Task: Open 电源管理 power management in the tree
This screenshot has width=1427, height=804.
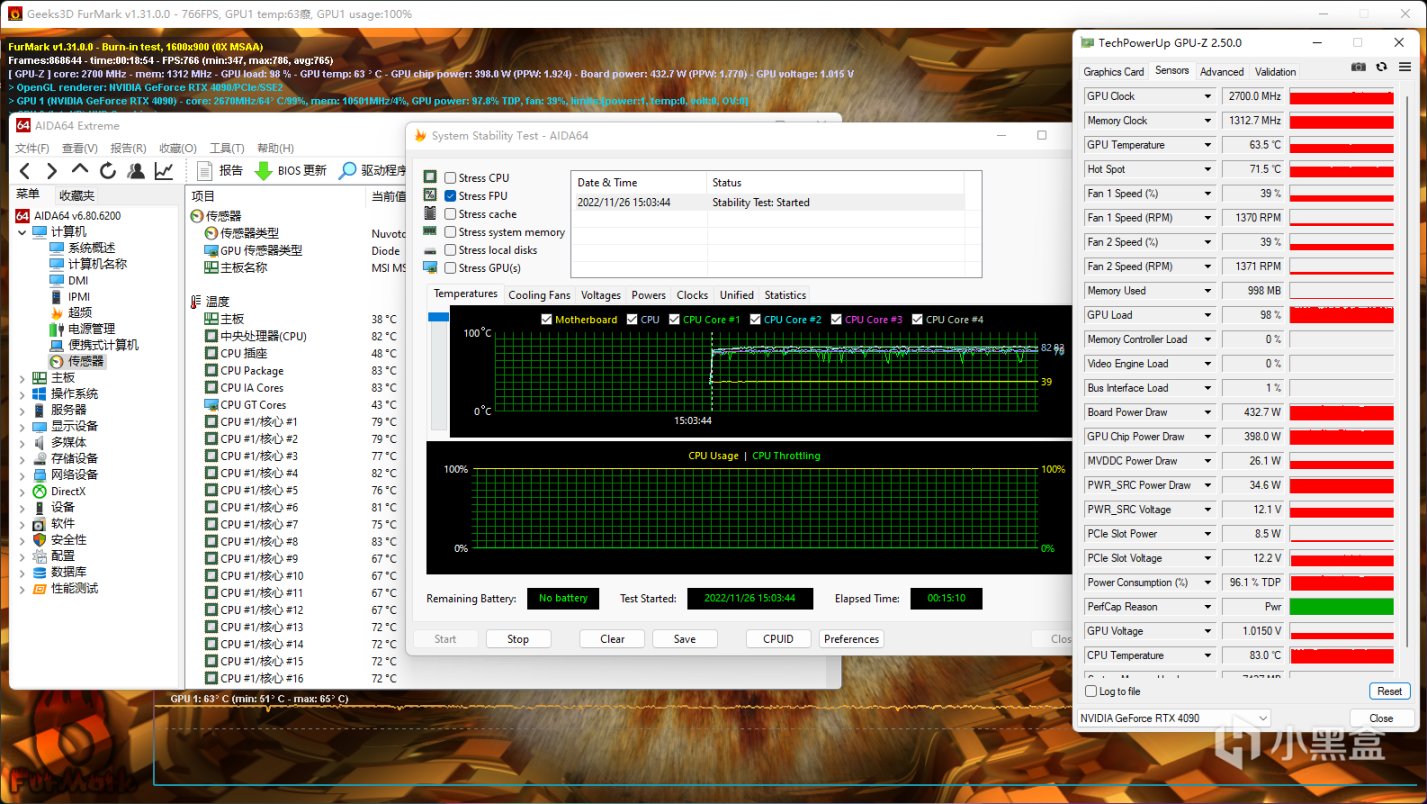Action: [82, 329]
